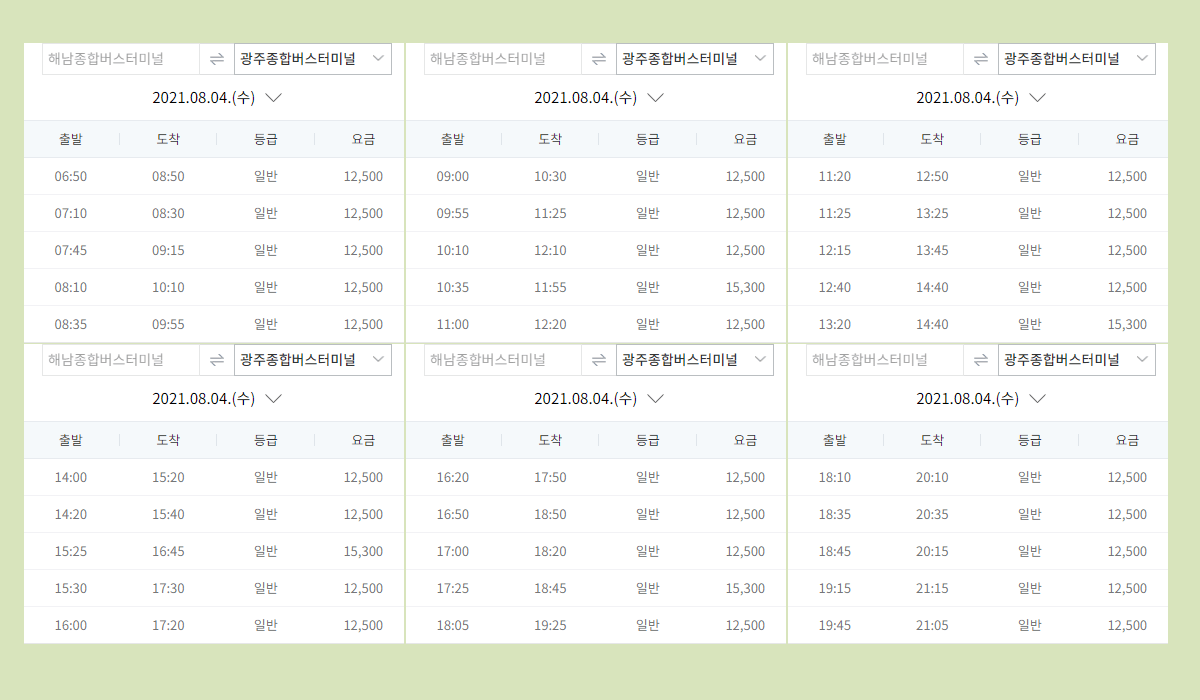Select the 13:20 departure time
This screenshot has height=700, width=1200.
(x=835, y=324)
